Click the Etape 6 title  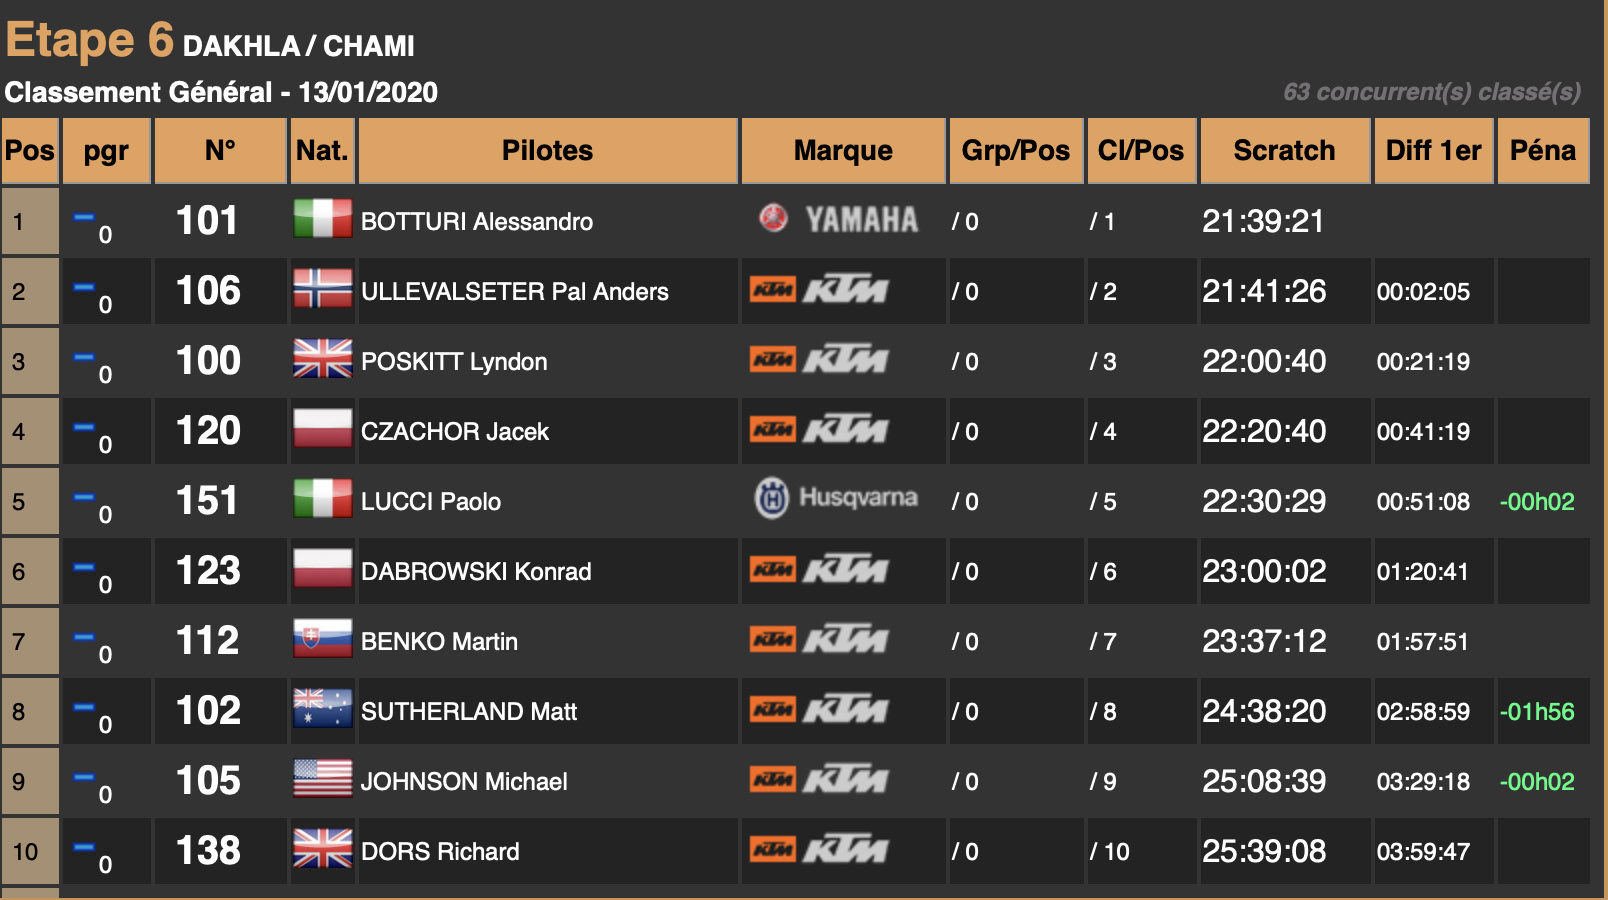[x=90, y=41]
